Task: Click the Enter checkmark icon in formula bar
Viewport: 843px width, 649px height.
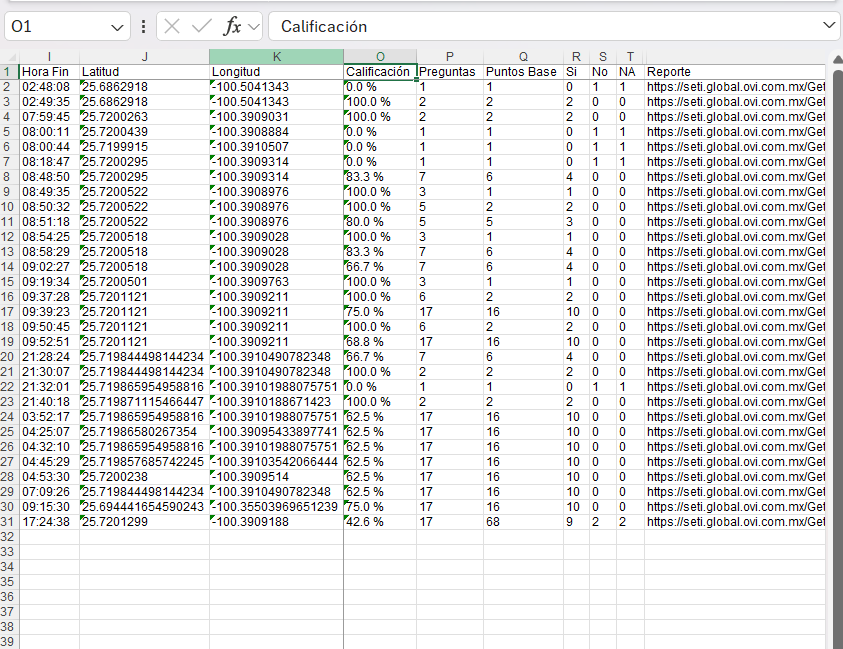Action: pos(202,27)
